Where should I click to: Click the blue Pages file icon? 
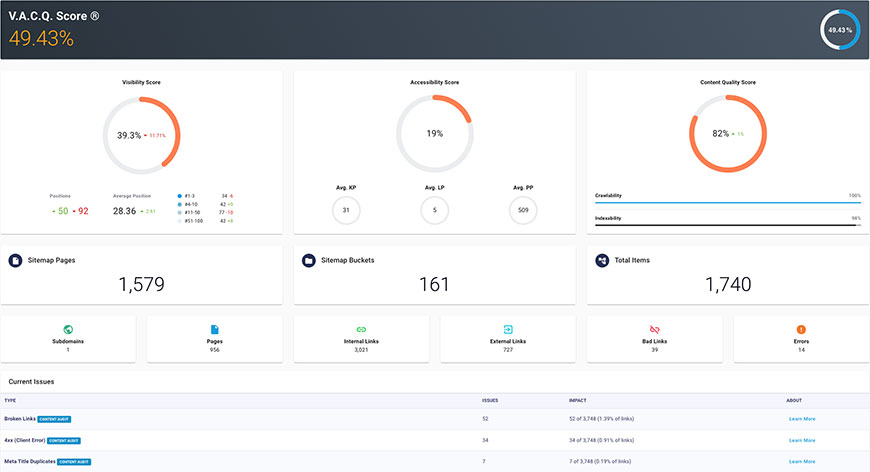pyautogui.click(x=215, y=329)
